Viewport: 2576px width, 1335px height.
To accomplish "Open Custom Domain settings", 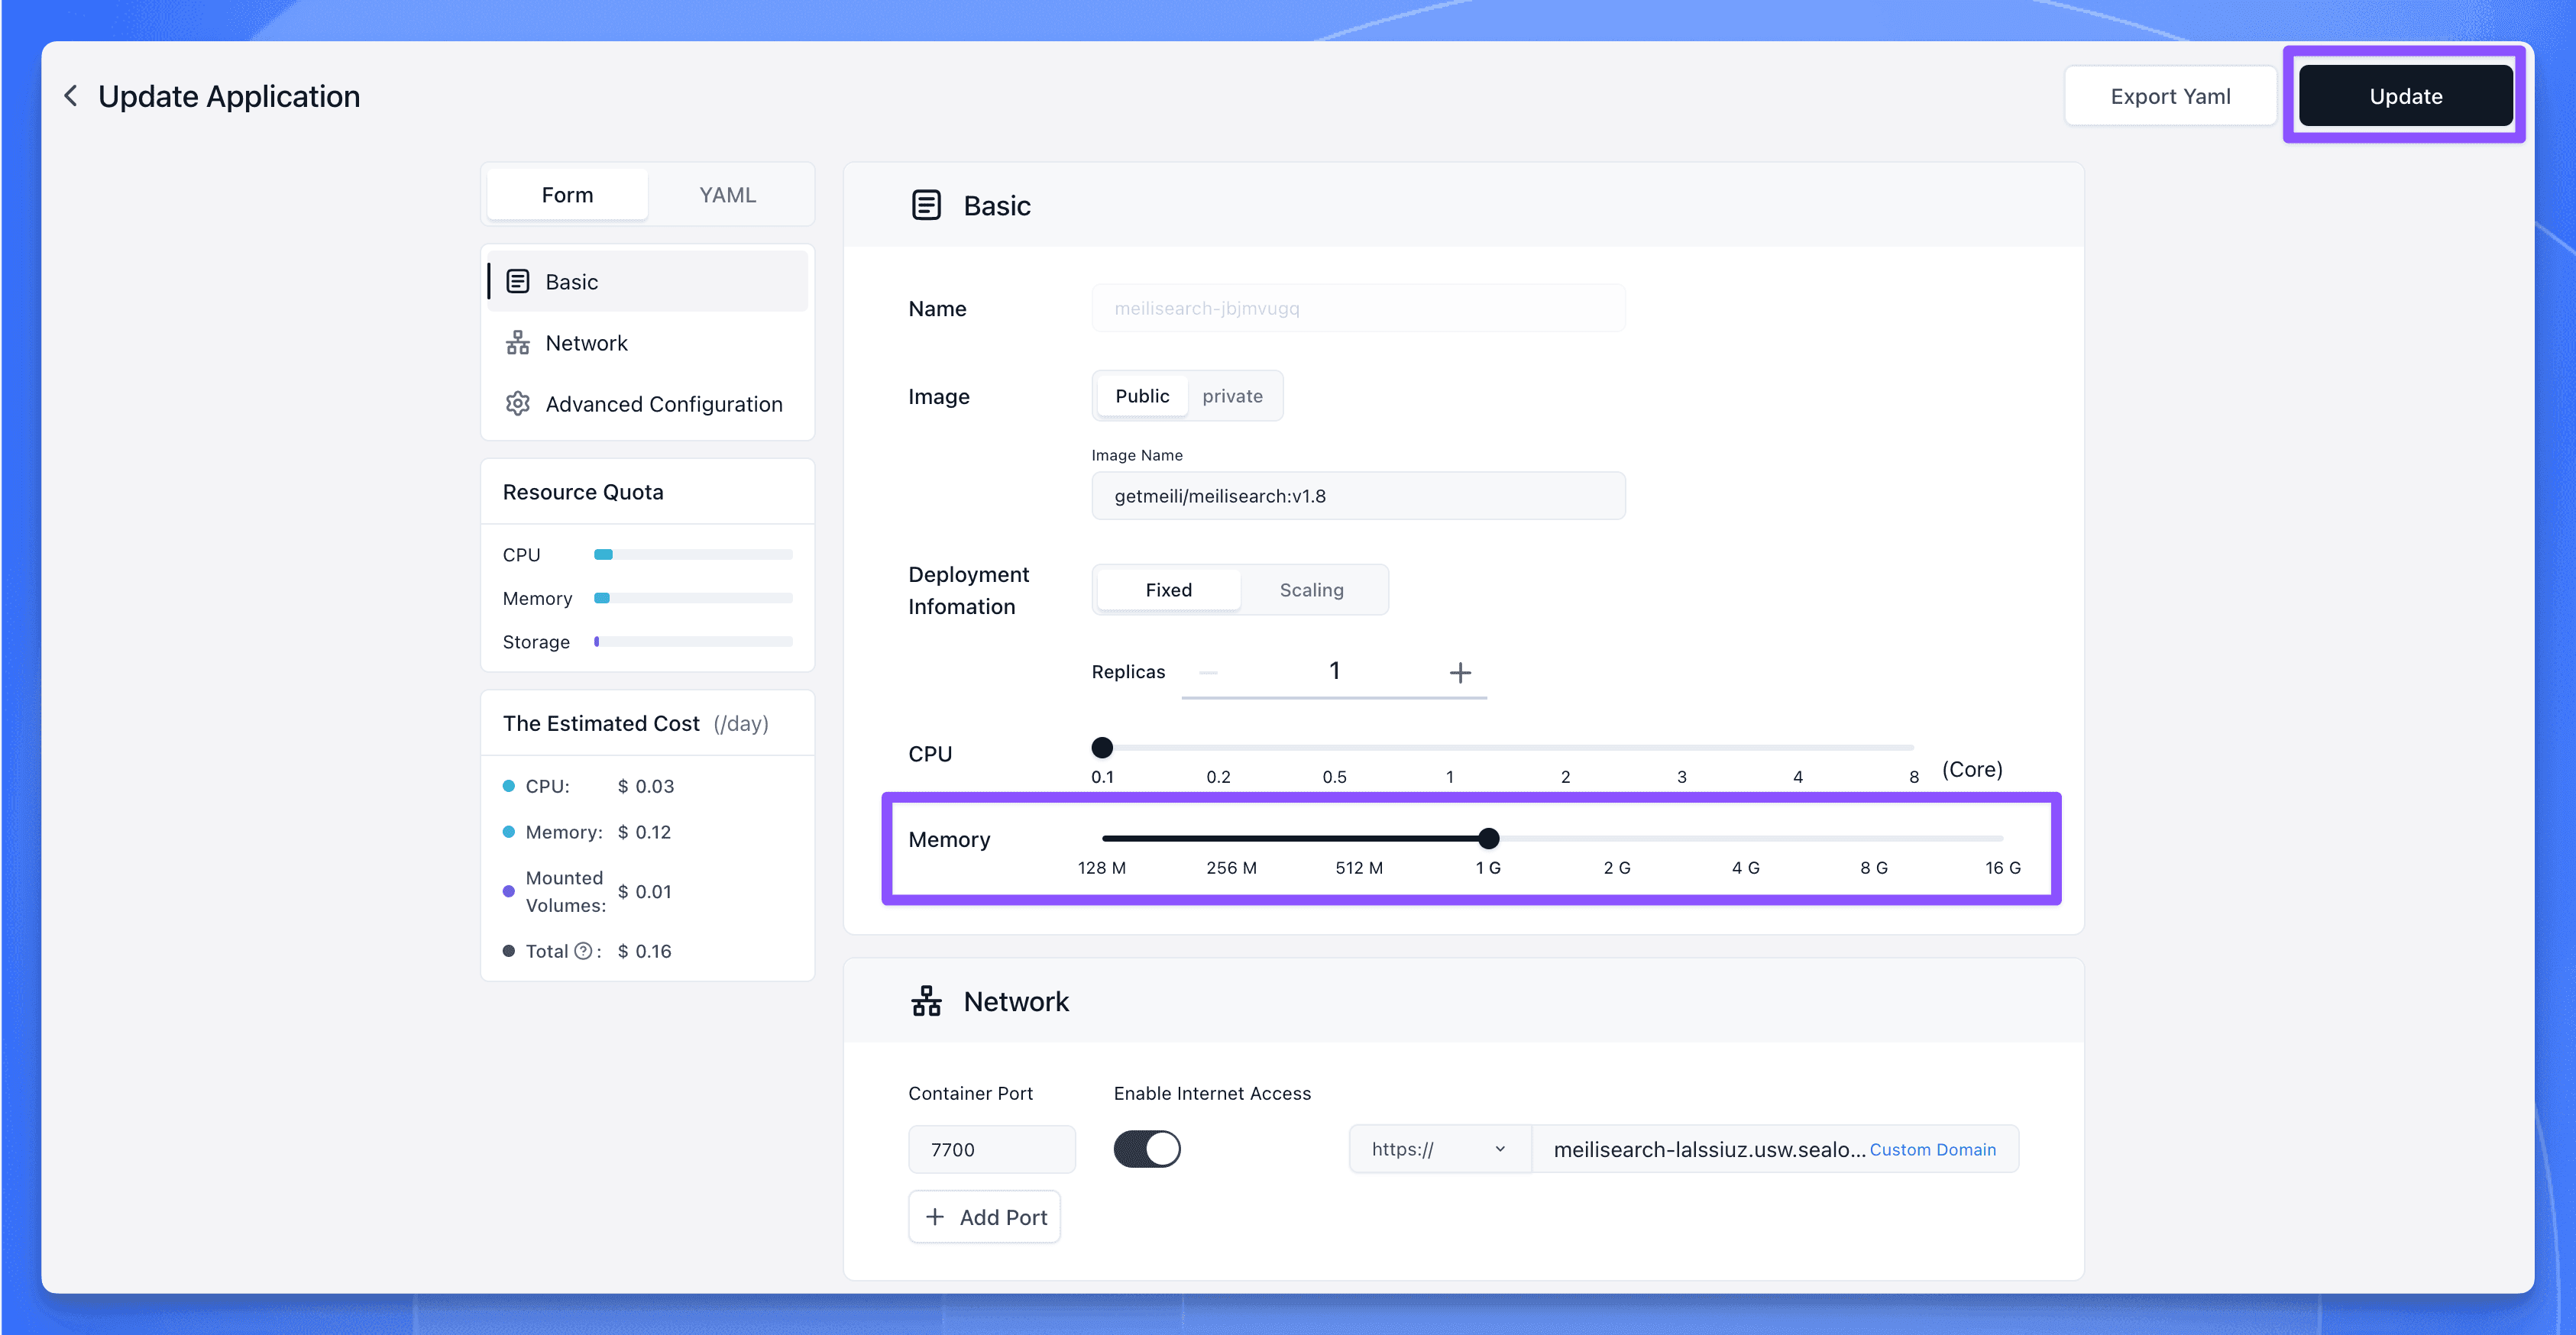I will (x=1932, y=1148).
